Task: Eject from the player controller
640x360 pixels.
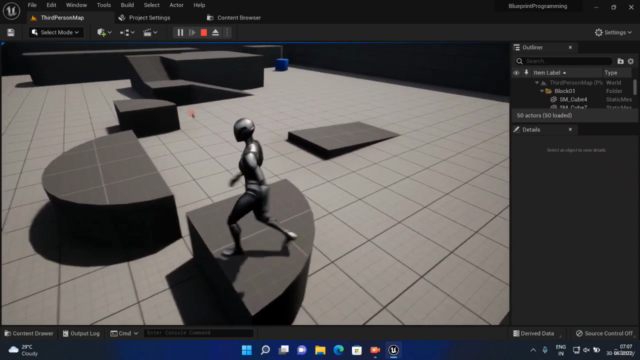Action: (x=216, y=33)
